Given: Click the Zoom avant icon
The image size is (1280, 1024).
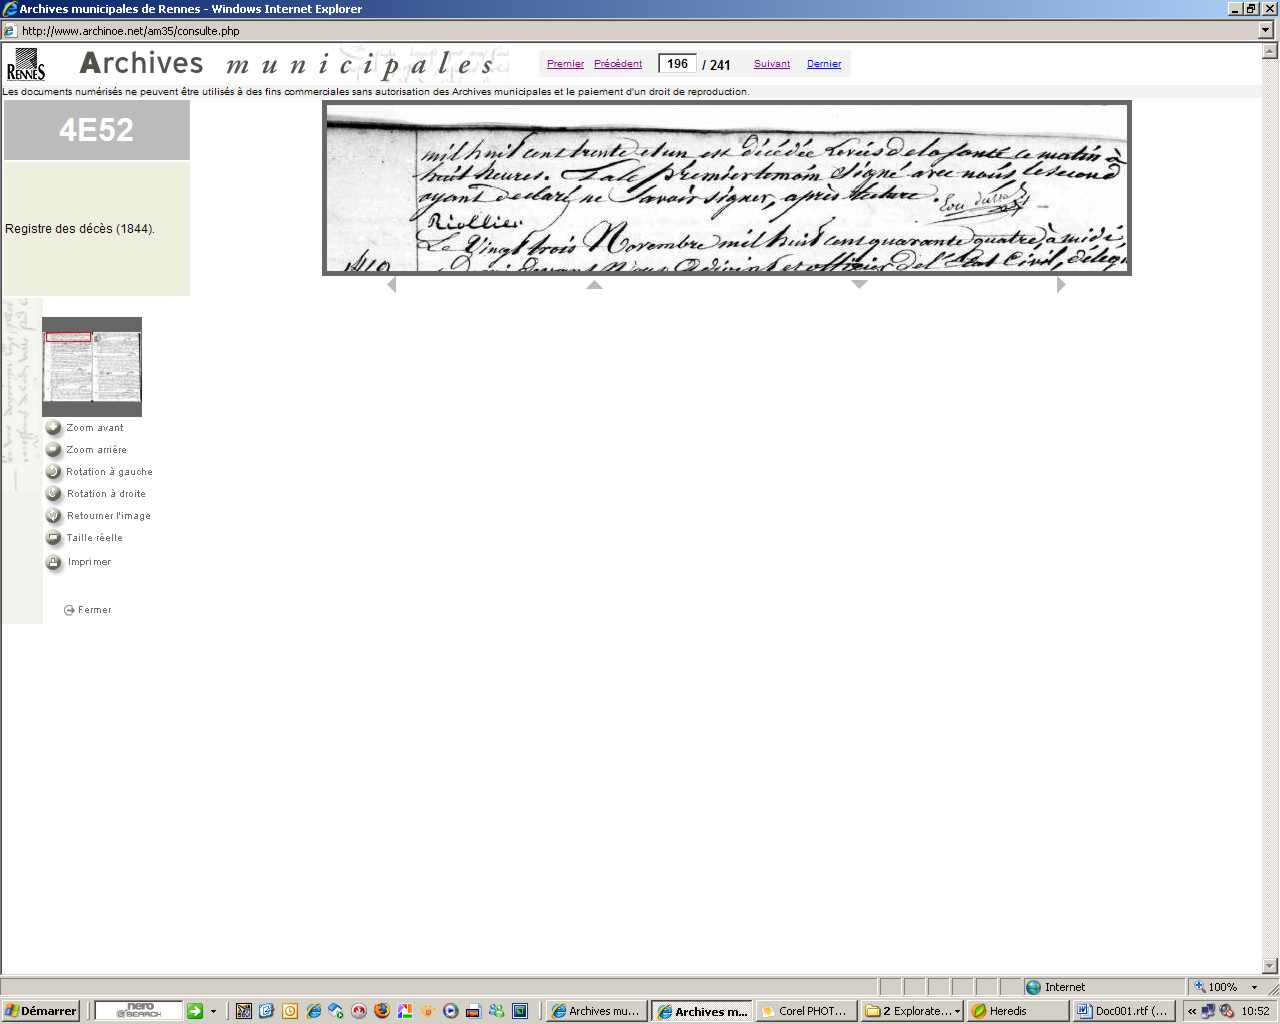Looking at the screenshot, I should tap(54, 428).
